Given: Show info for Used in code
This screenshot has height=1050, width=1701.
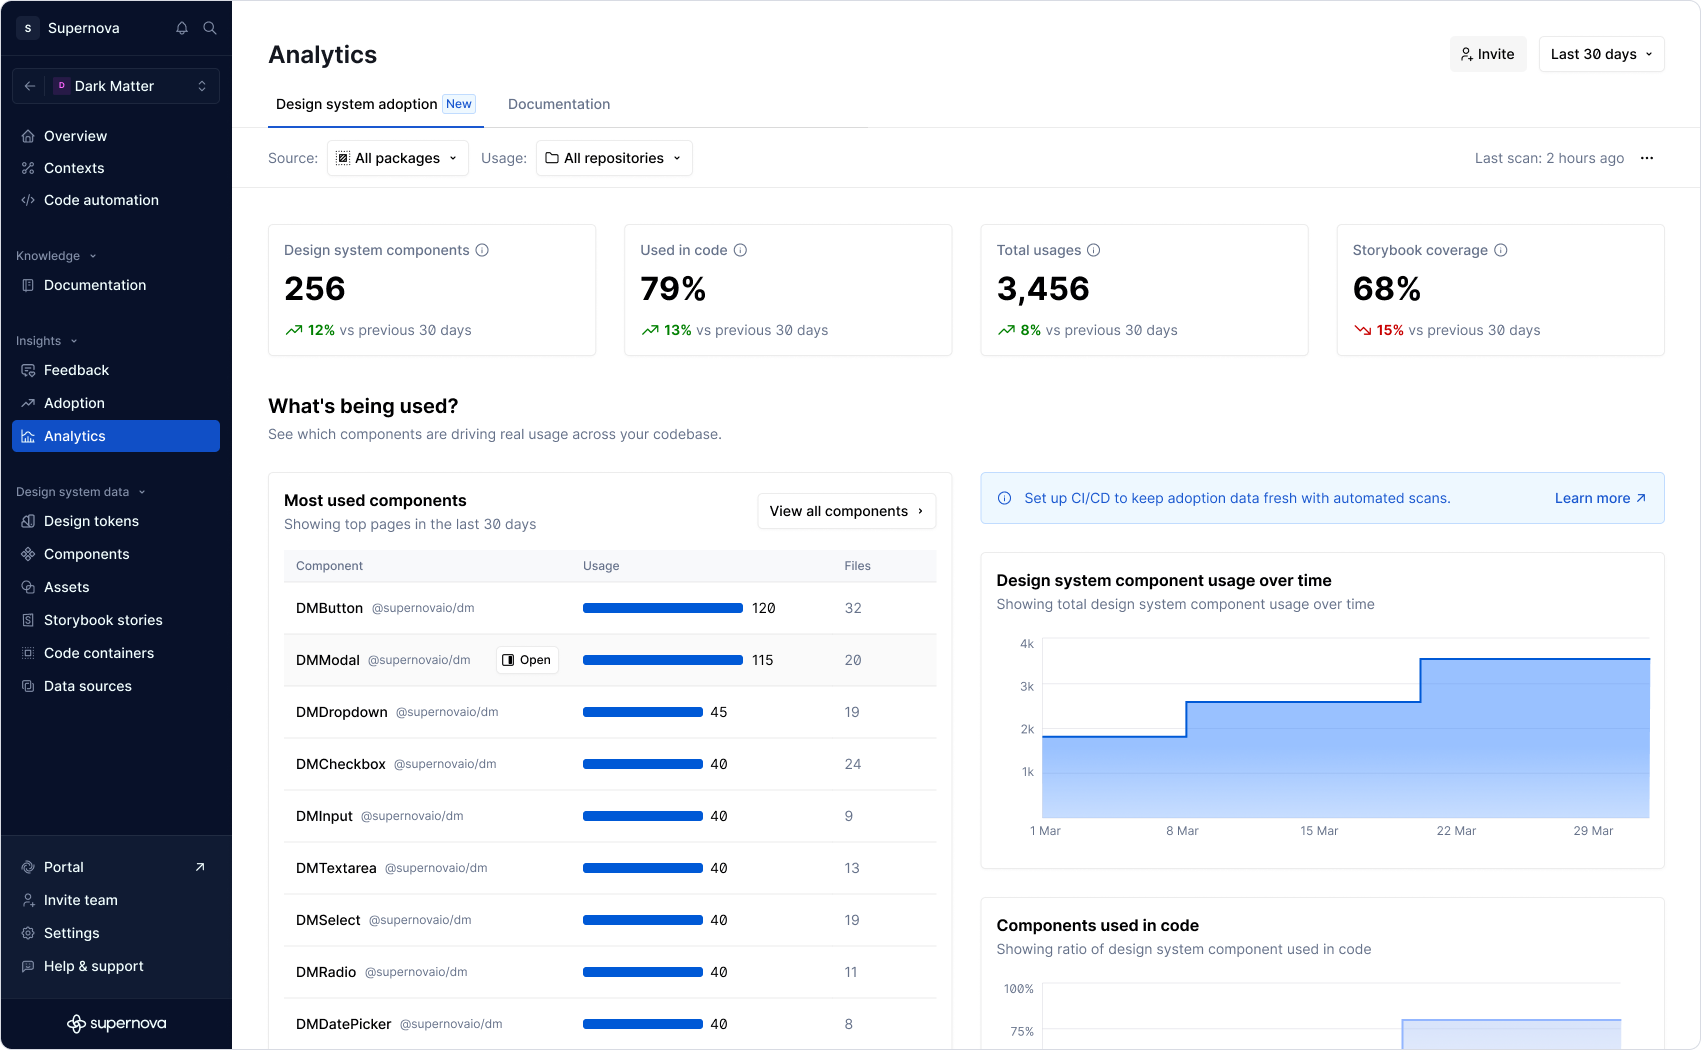Looking at the screenshot, I should (740, 250).
